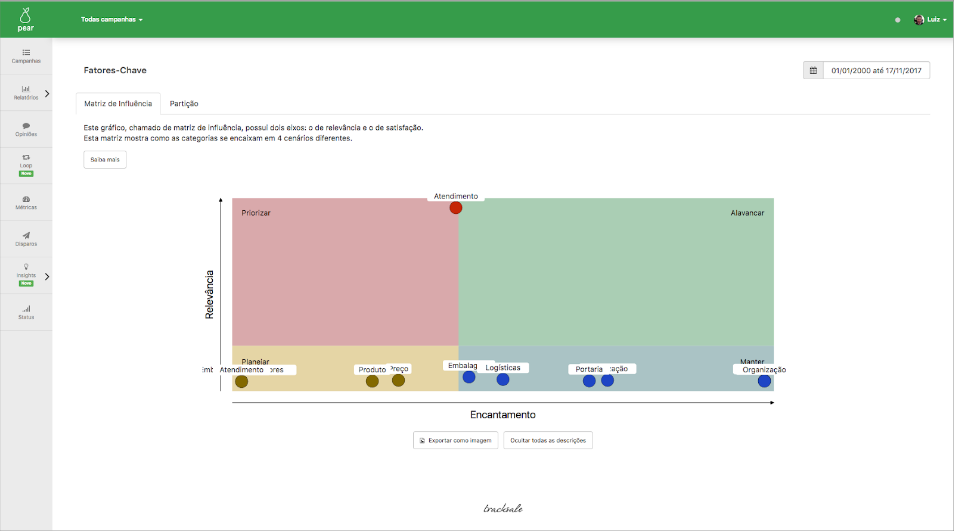Image resolution: width=954 pixels, height=531 pixels.
Task: Click the tracksale footer logo
Action: pos(503,508)
